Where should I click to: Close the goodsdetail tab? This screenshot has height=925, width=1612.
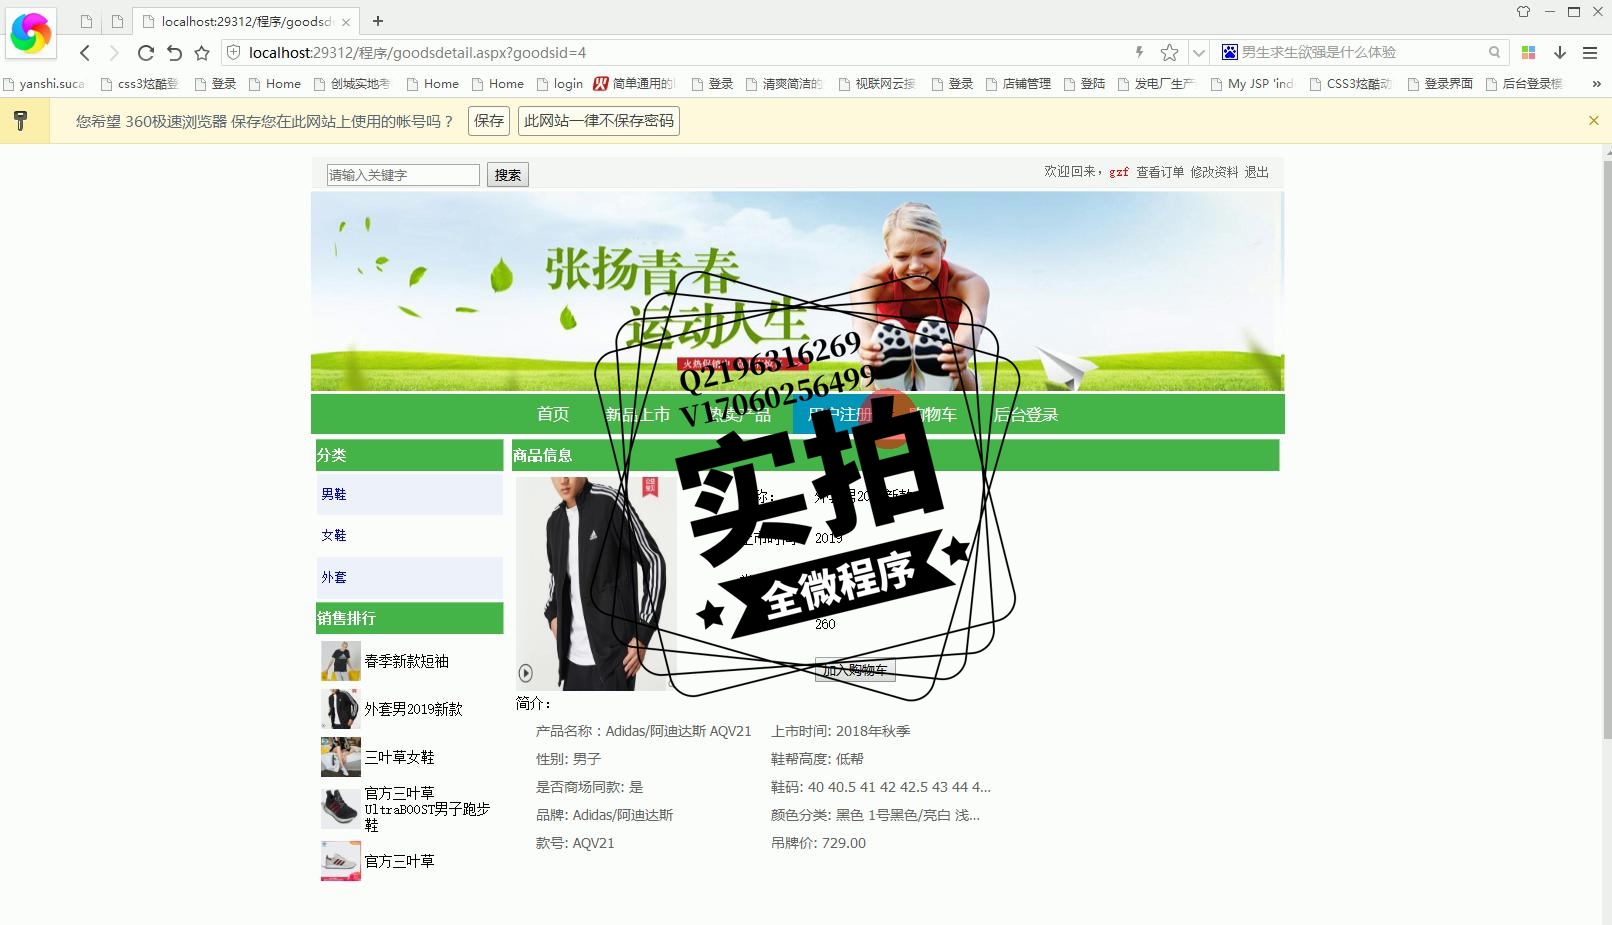(x=346, y=22)
